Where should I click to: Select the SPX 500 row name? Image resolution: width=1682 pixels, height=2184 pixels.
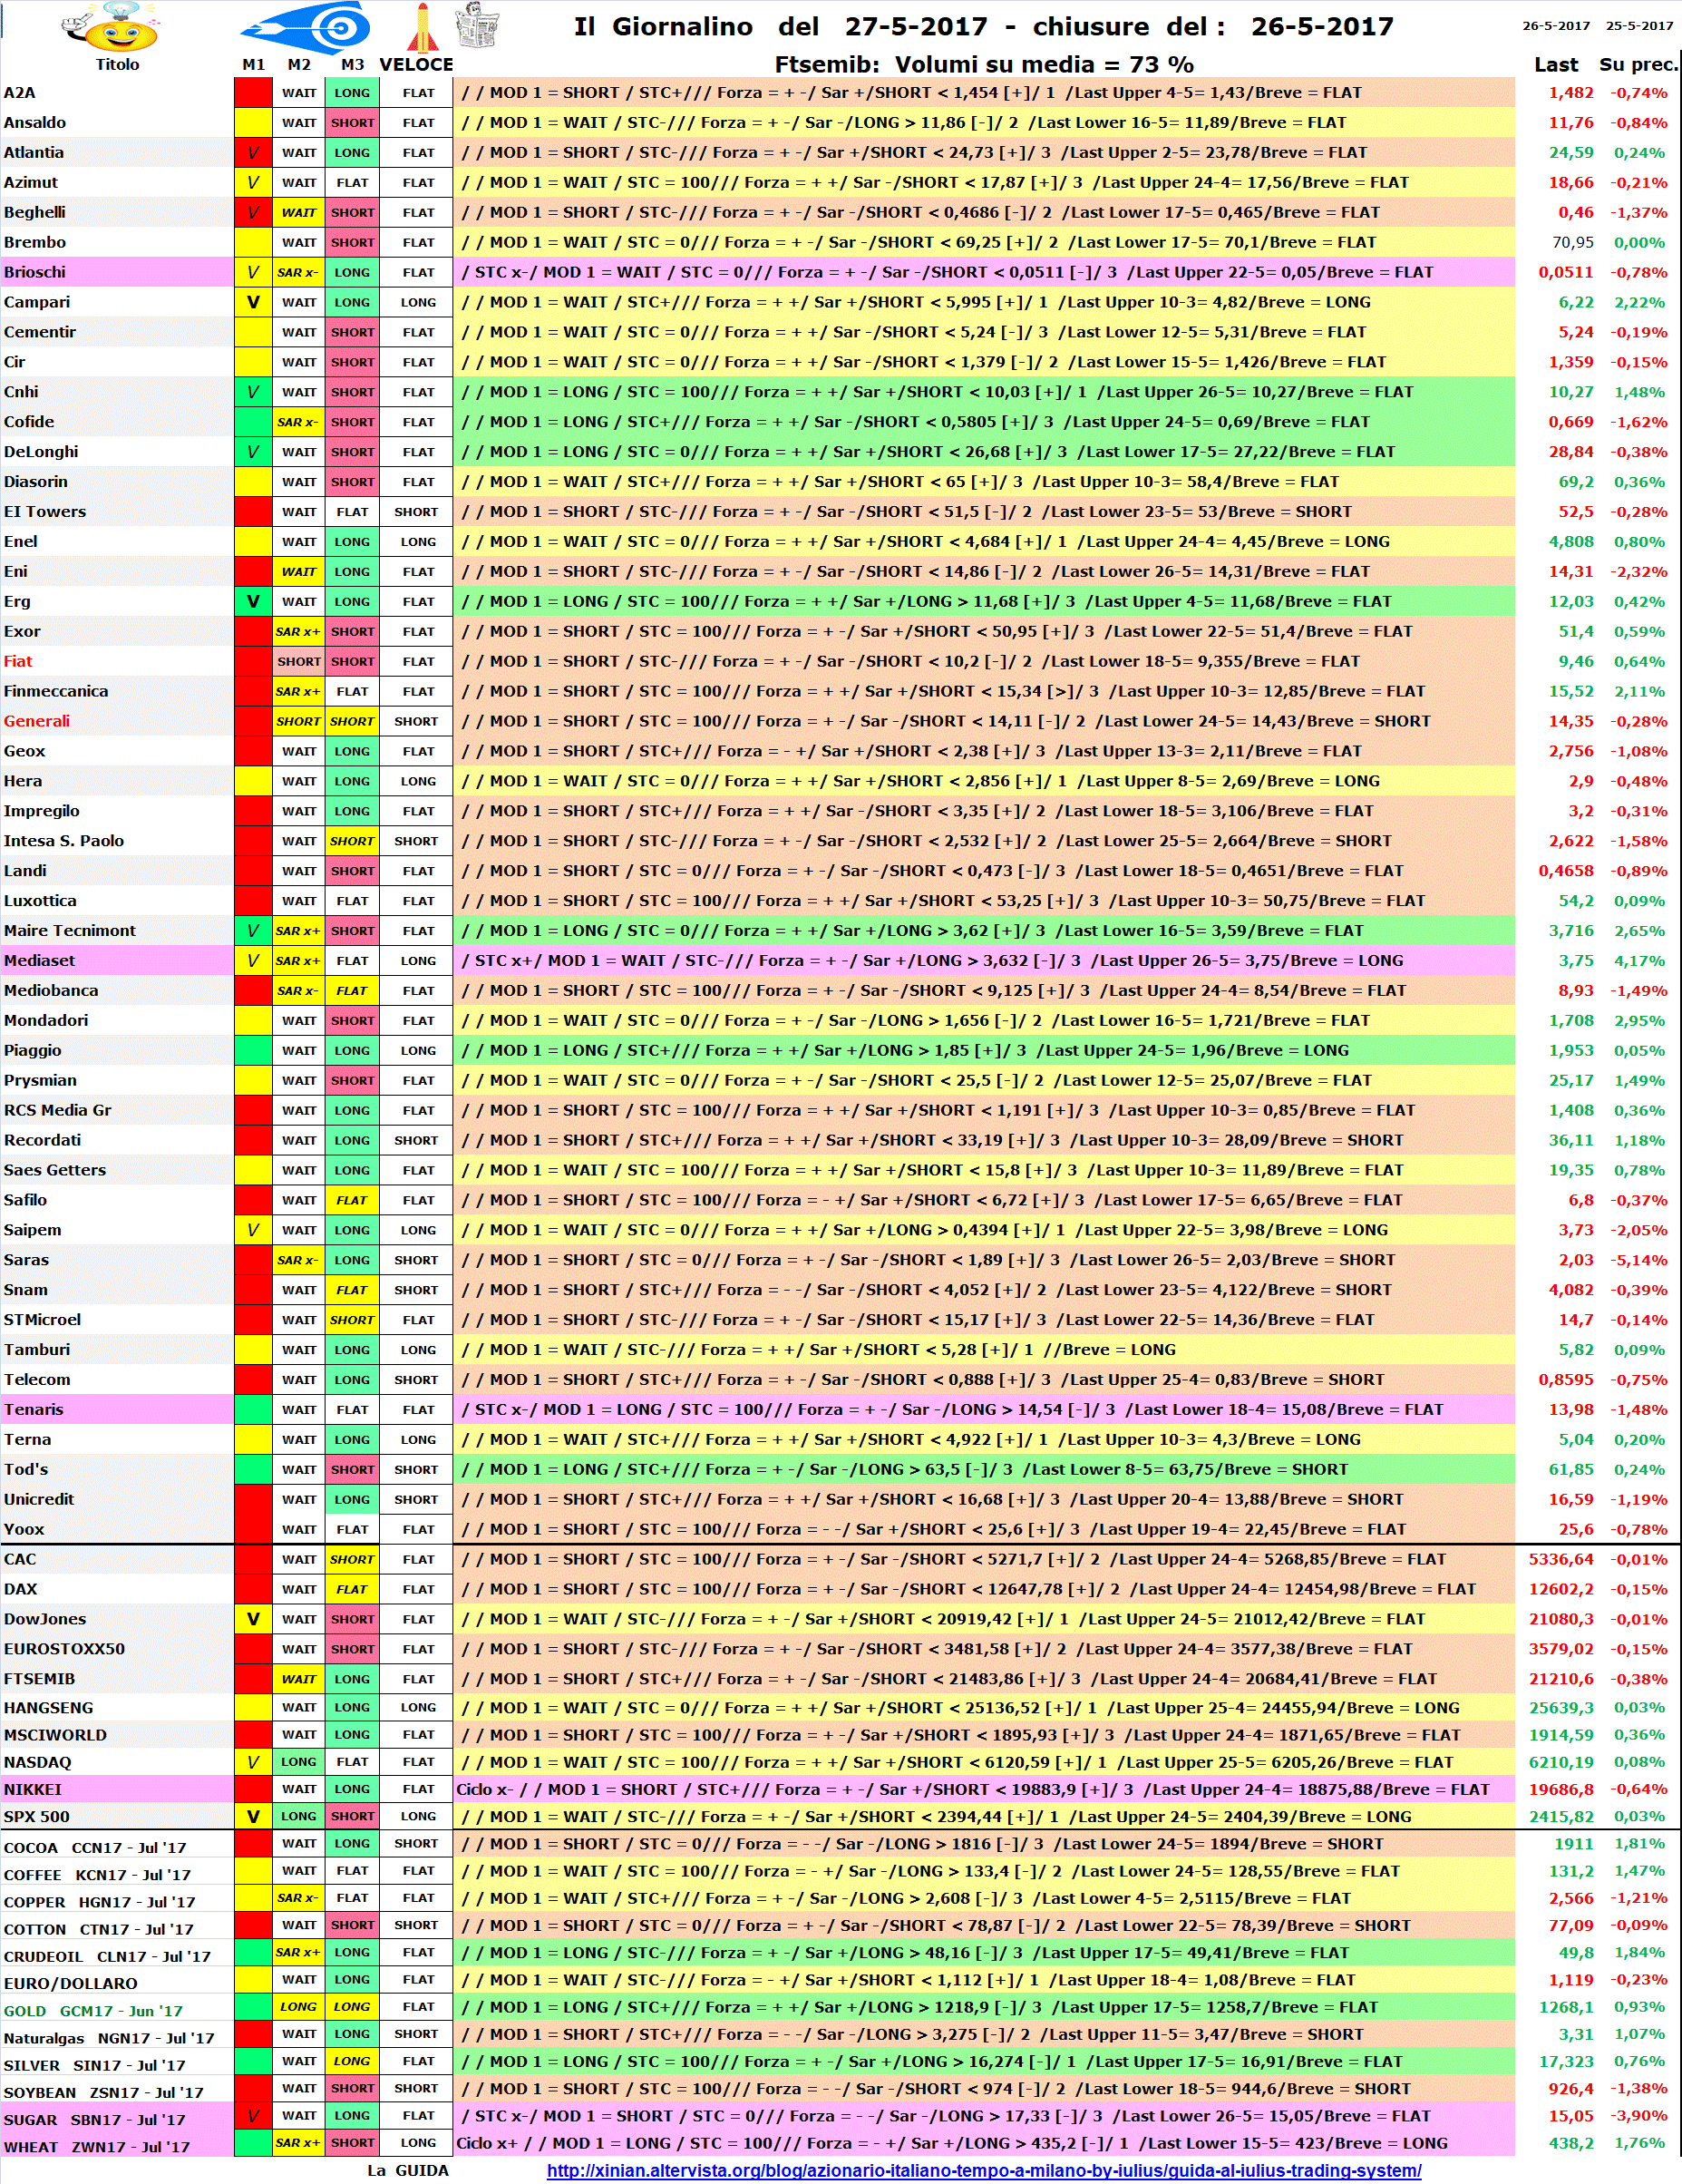point(117,1817)
